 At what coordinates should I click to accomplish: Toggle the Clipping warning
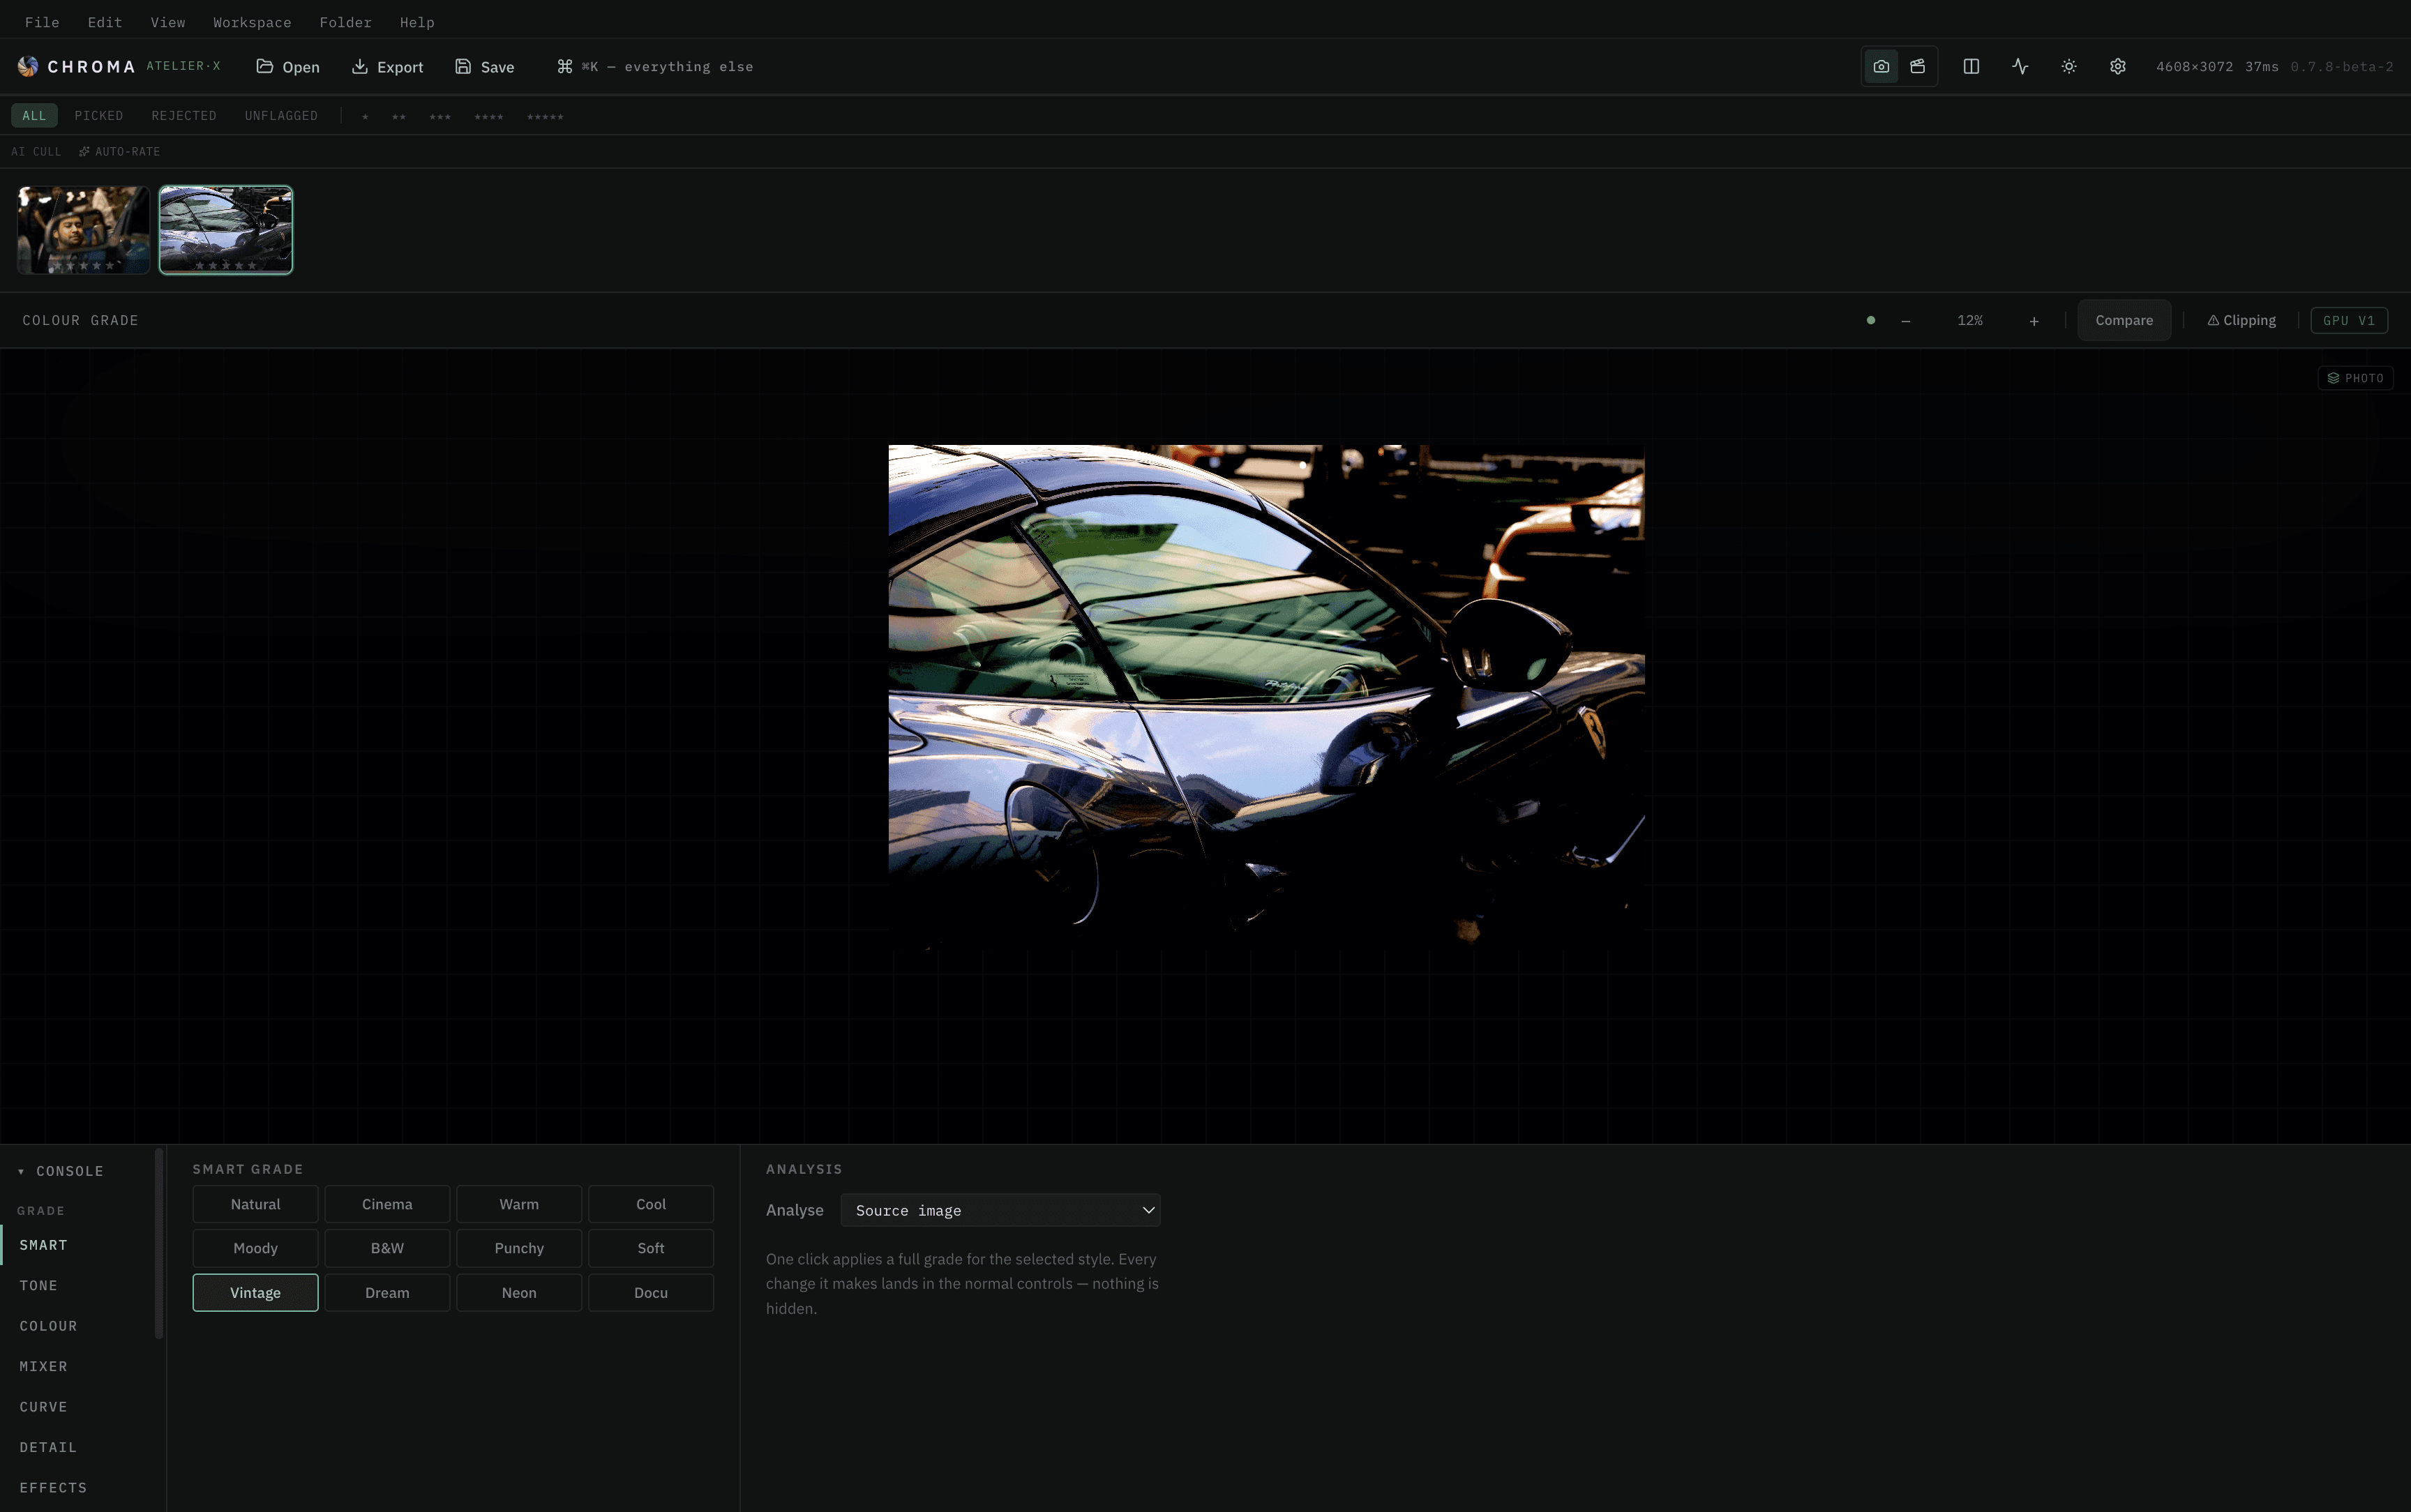(x=2241, y=321)
